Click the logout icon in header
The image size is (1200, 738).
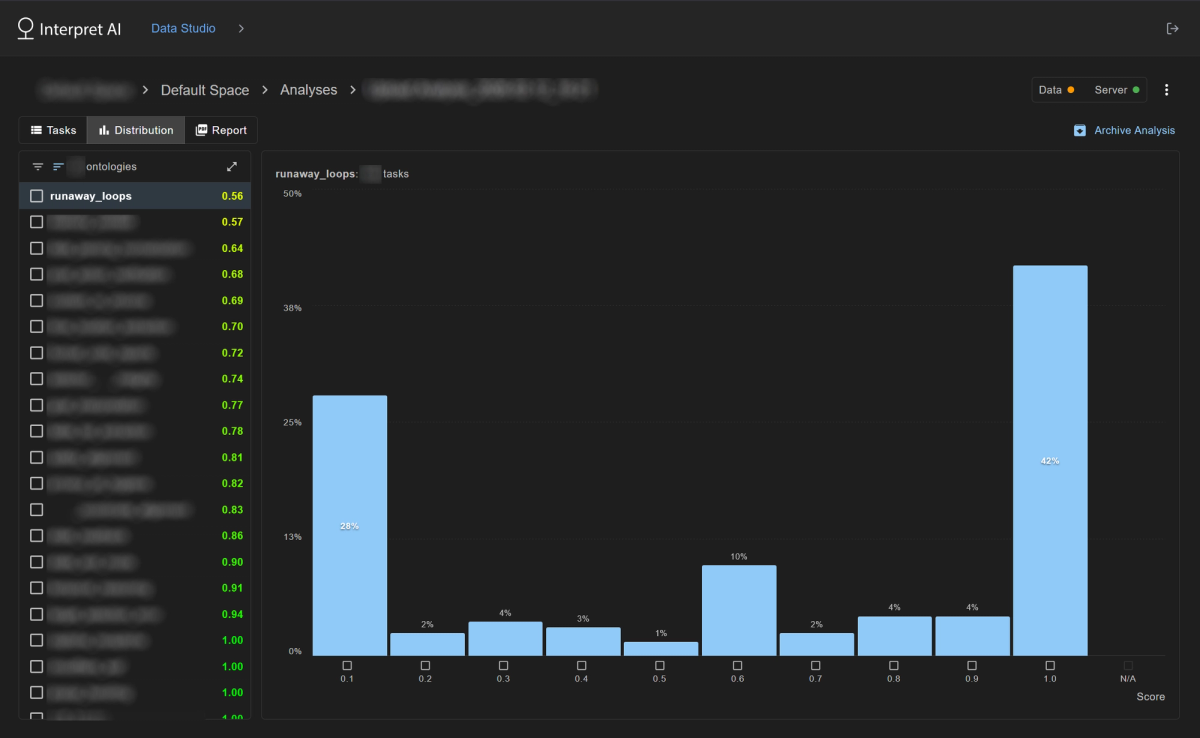(1173, 28)
